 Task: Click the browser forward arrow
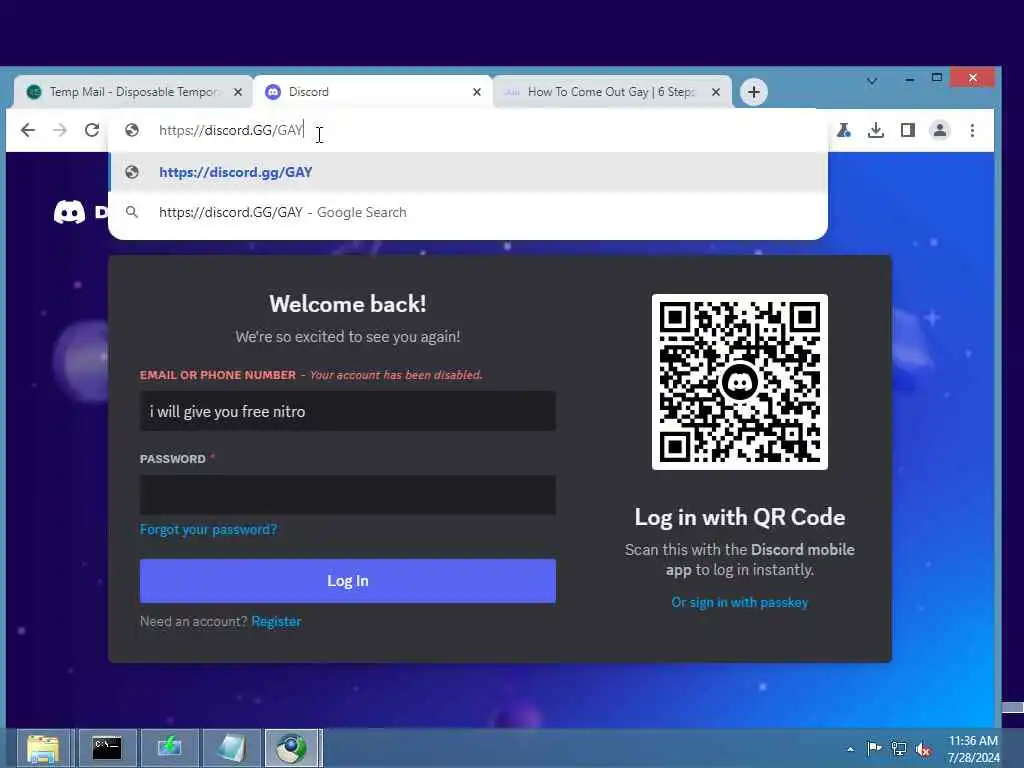59,130
